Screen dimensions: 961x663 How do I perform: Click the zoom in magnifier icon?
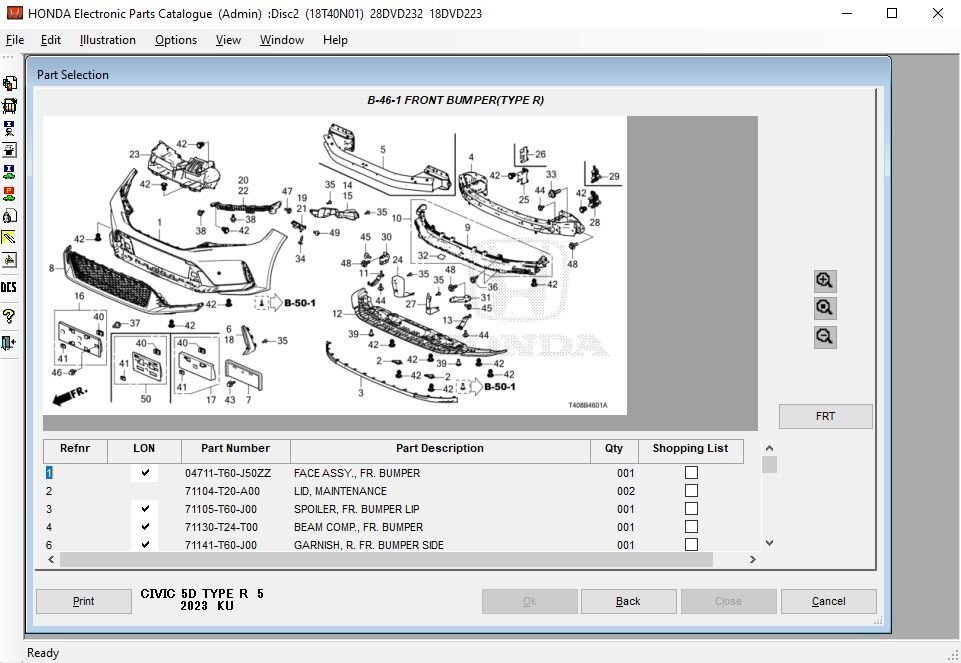coord(824,281)
